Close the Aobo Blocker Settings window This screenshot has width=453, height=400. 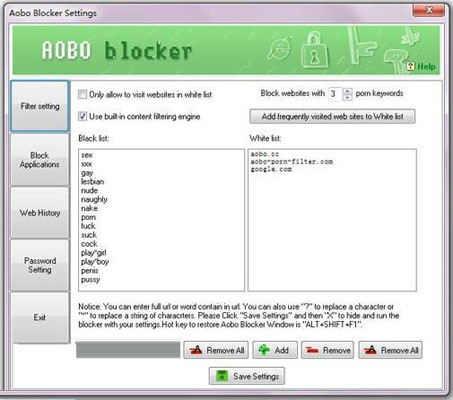(429, 10)
